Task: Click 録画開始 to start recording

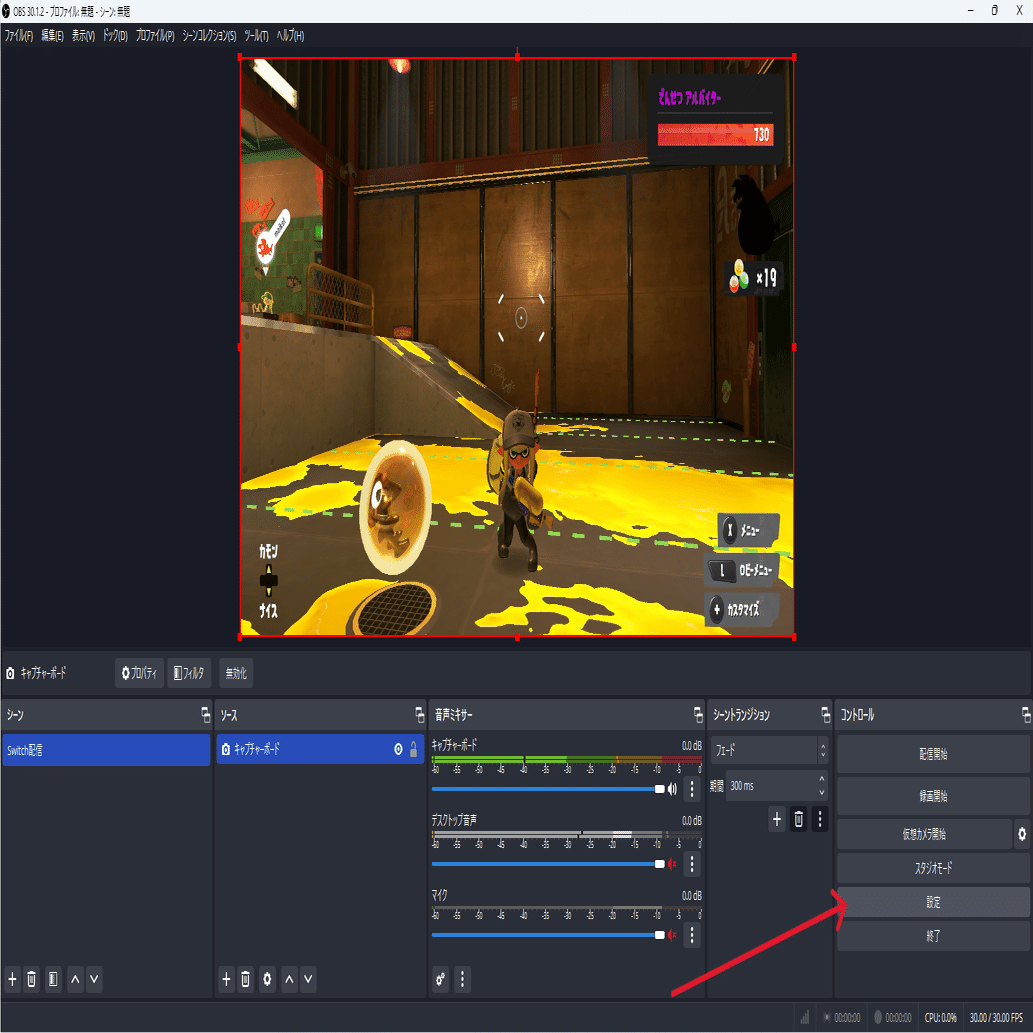Action: click(x=933, y=796)
